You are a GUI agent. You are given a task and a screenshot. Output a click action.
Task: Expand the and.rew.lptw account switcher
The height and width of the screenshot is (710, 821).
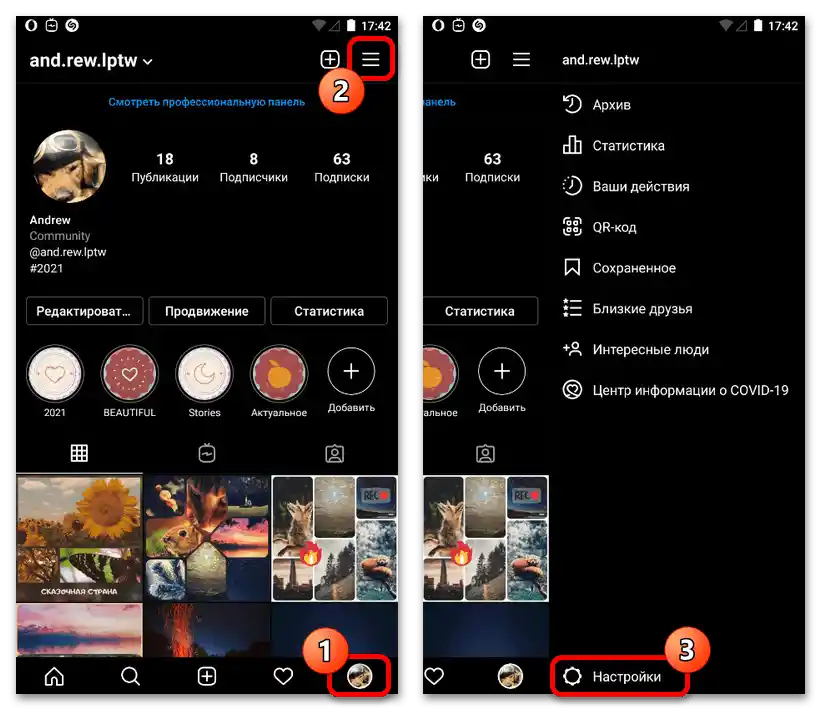[91, 61]
